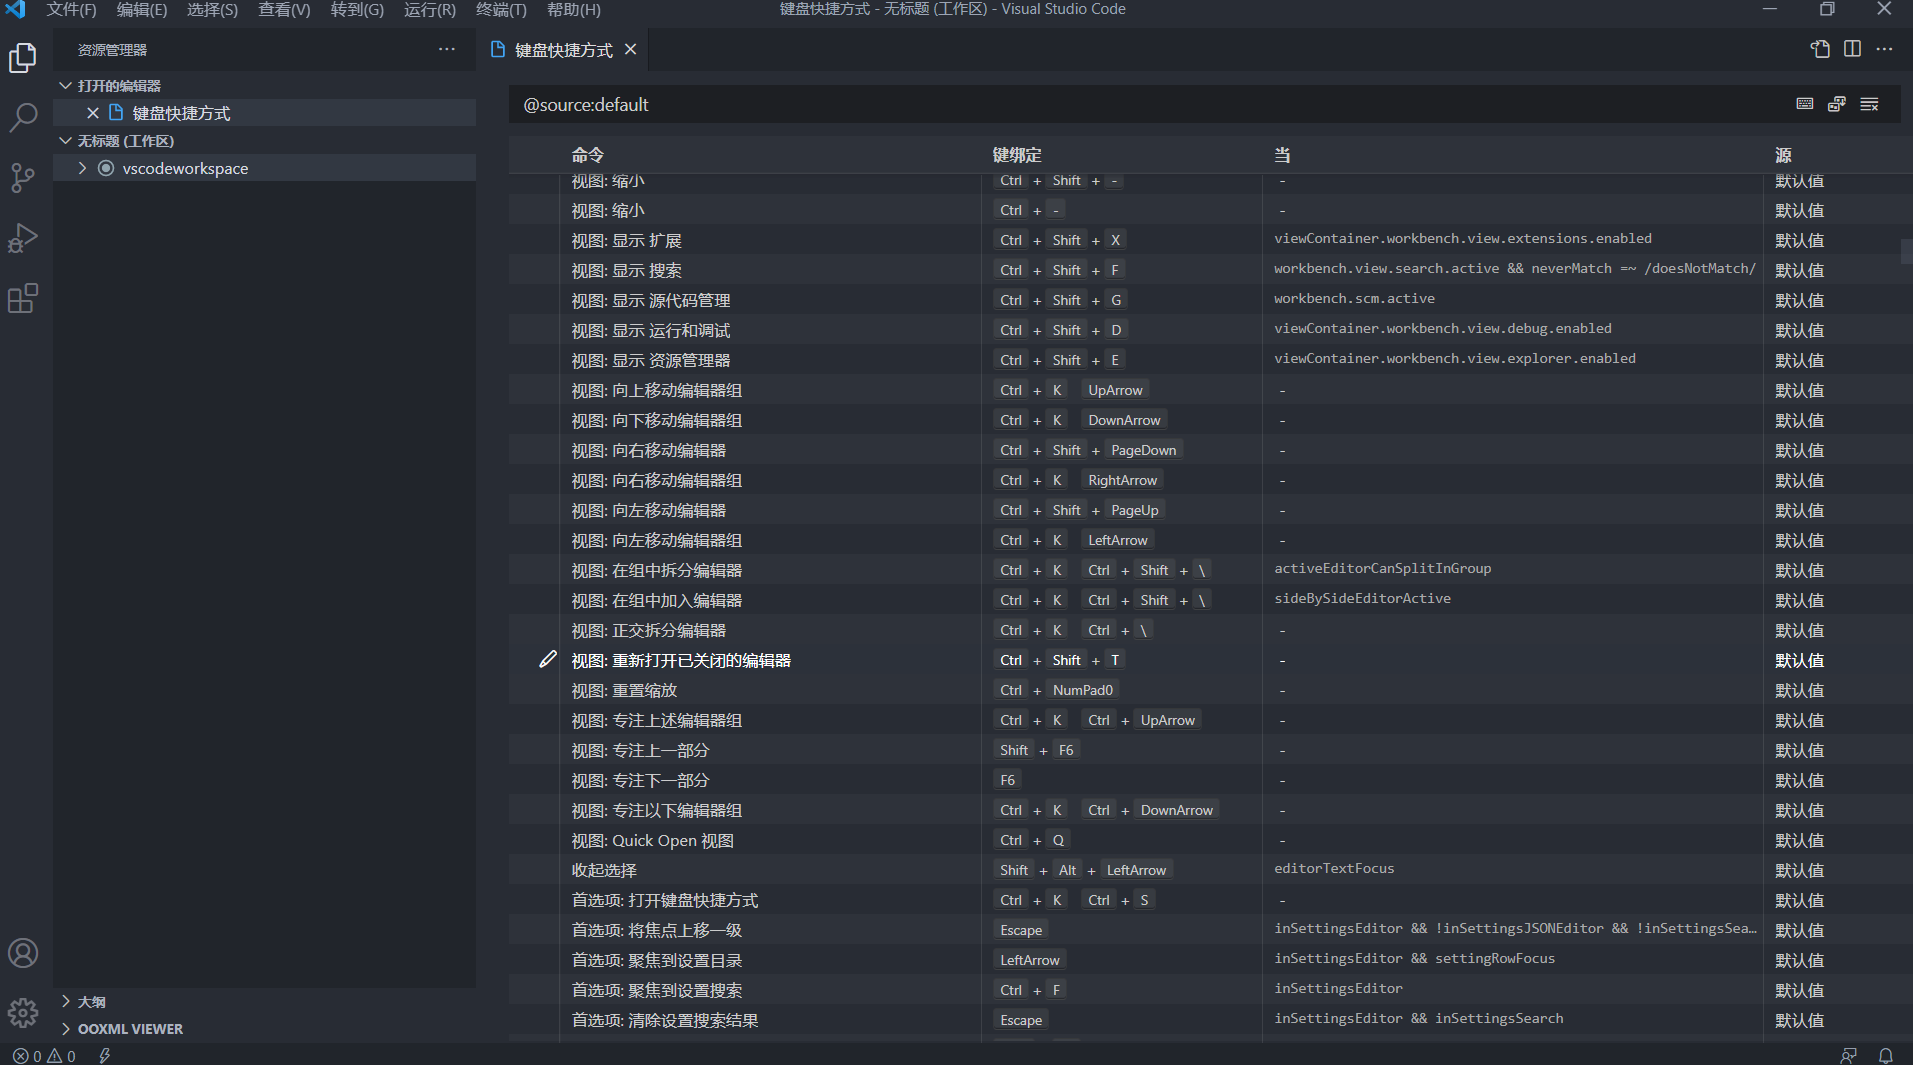The width and height of the screenshot is (1913, 1065).
Task: Open the Search view in activity bar
Action: pos(23,118)
